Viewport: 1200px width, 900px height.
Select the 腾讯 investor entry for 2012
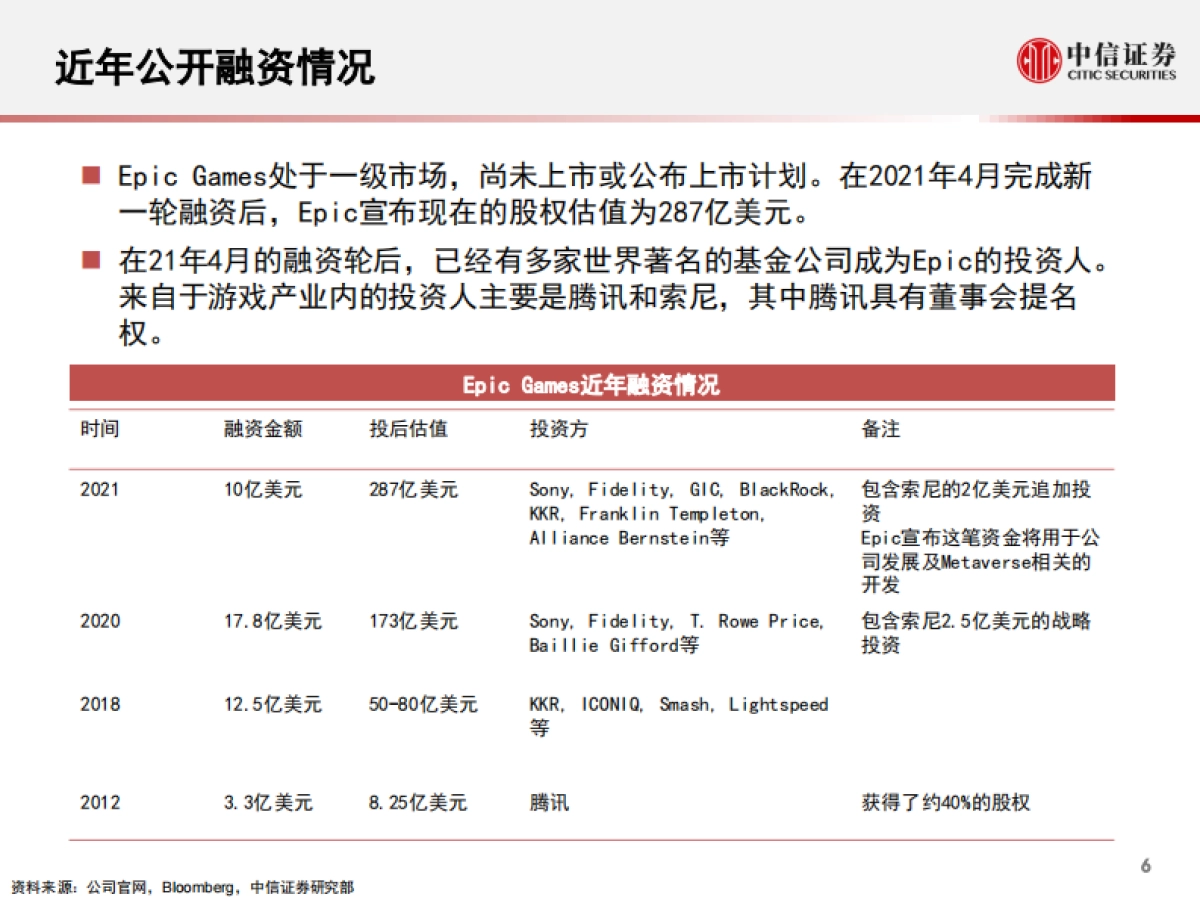549,802
